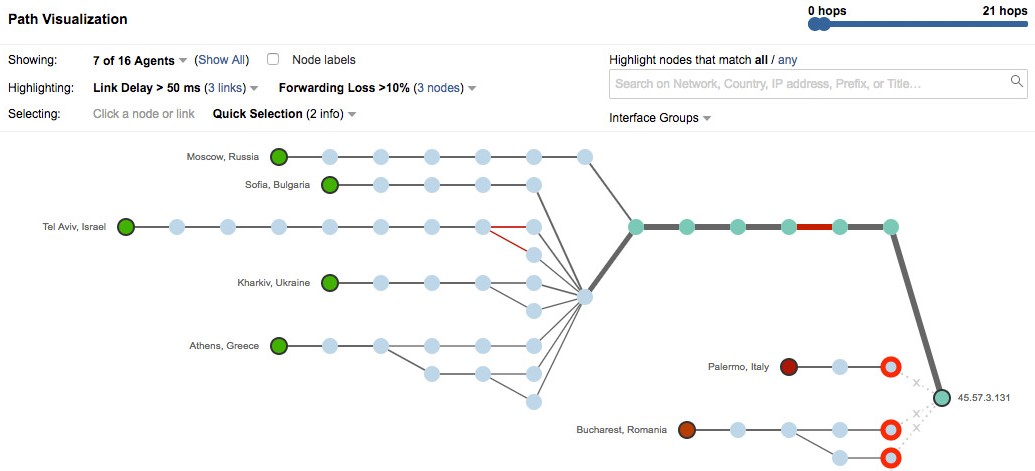Viewport: 1035px width, 471px height.
Task: Enable the Node labels checkbox
Action: pos(273,59)
